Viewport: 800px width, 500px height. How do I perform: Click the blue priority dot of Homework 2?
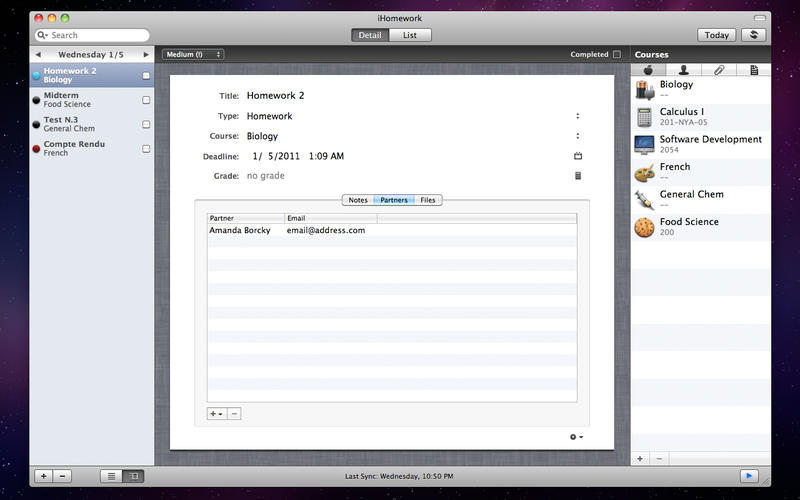tap(36, 76)
